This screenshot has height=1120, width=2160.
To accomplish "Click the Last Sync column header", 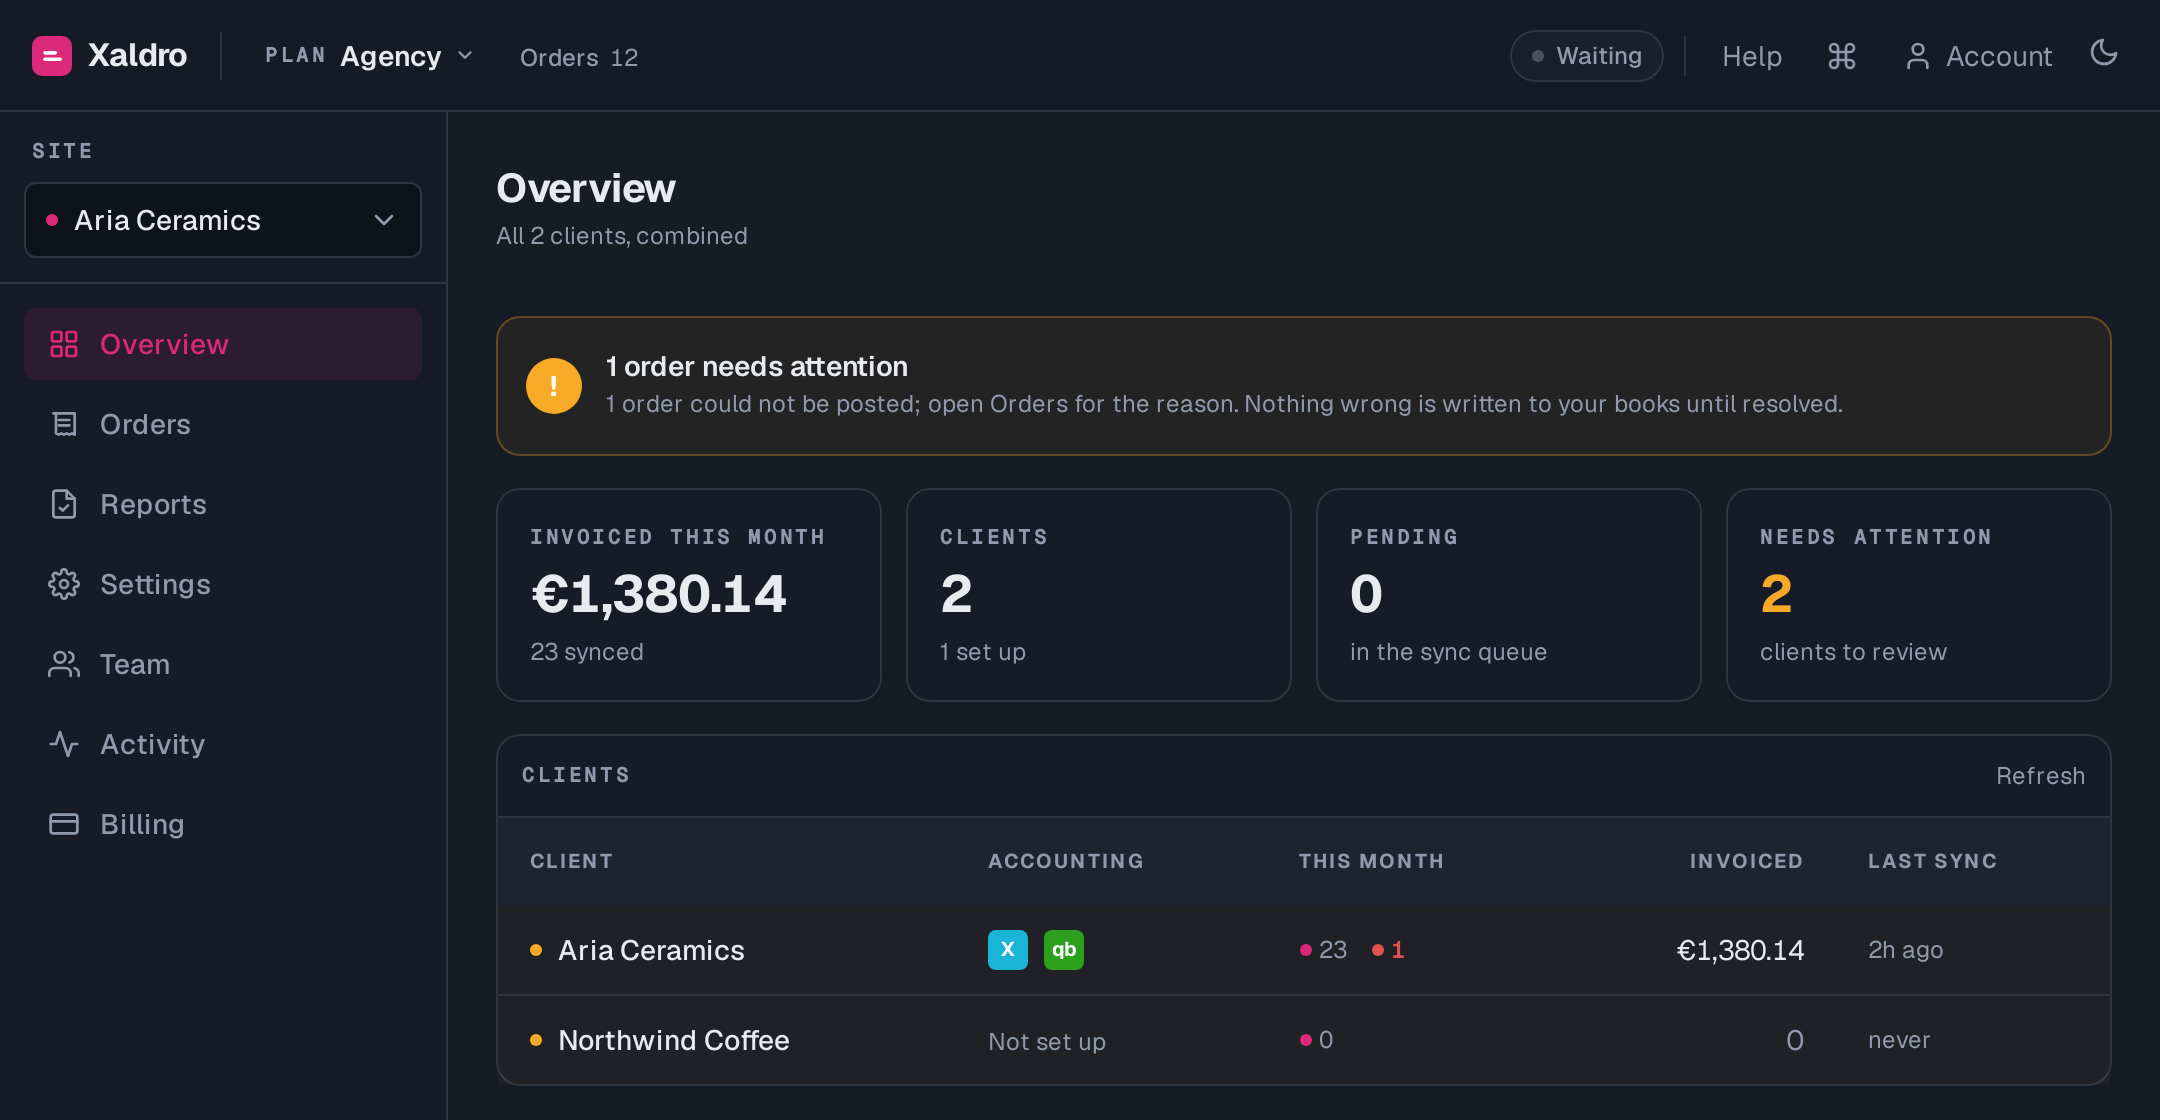I will pyautogui.click(x=1932, y=861).
